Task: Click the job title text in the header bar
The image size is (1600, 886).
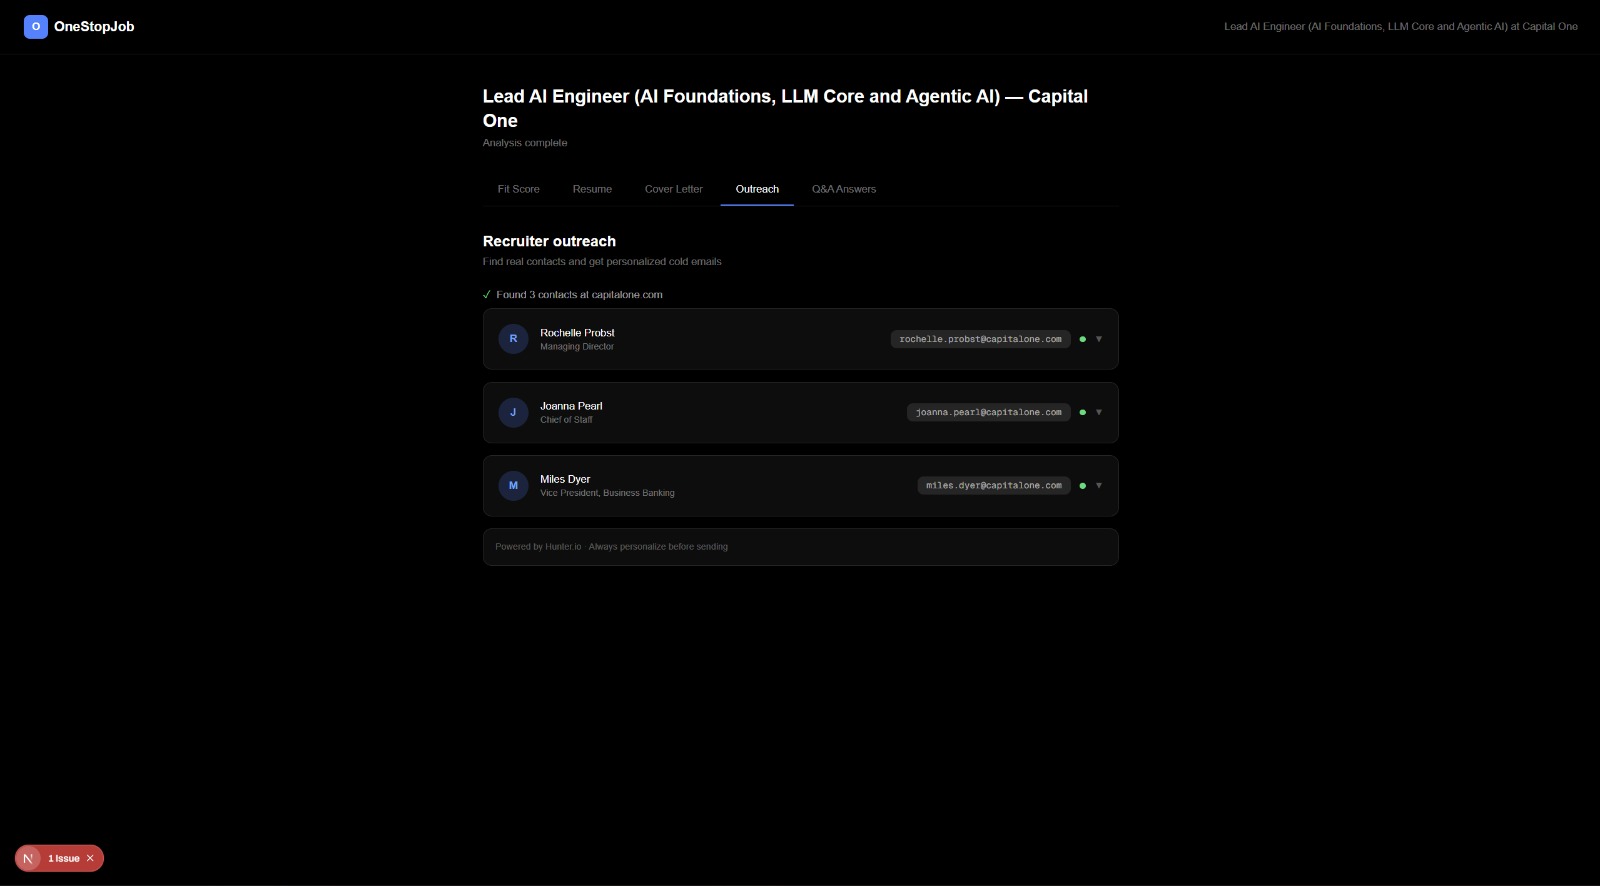Action: click(x=1400, y=27)
